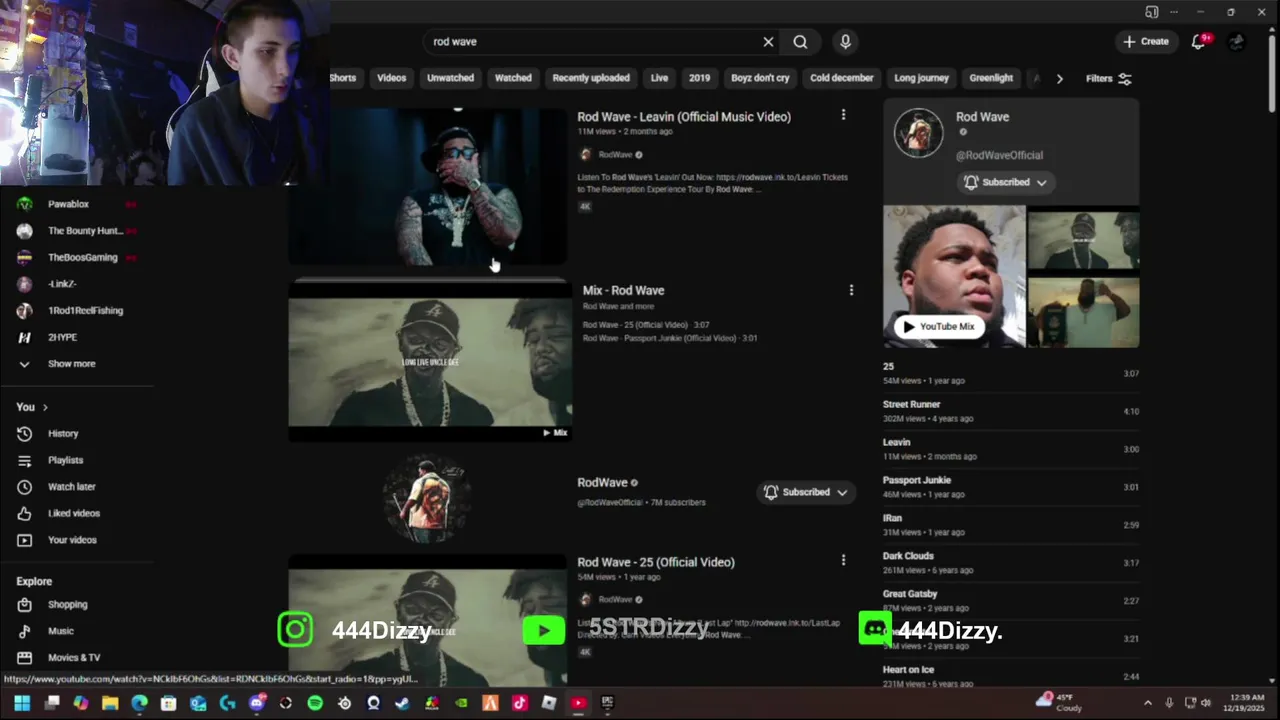This screenshot has height=720, width=1280.
Task: Play IRan from the panel list
Action: click(x=1011, y=525)
